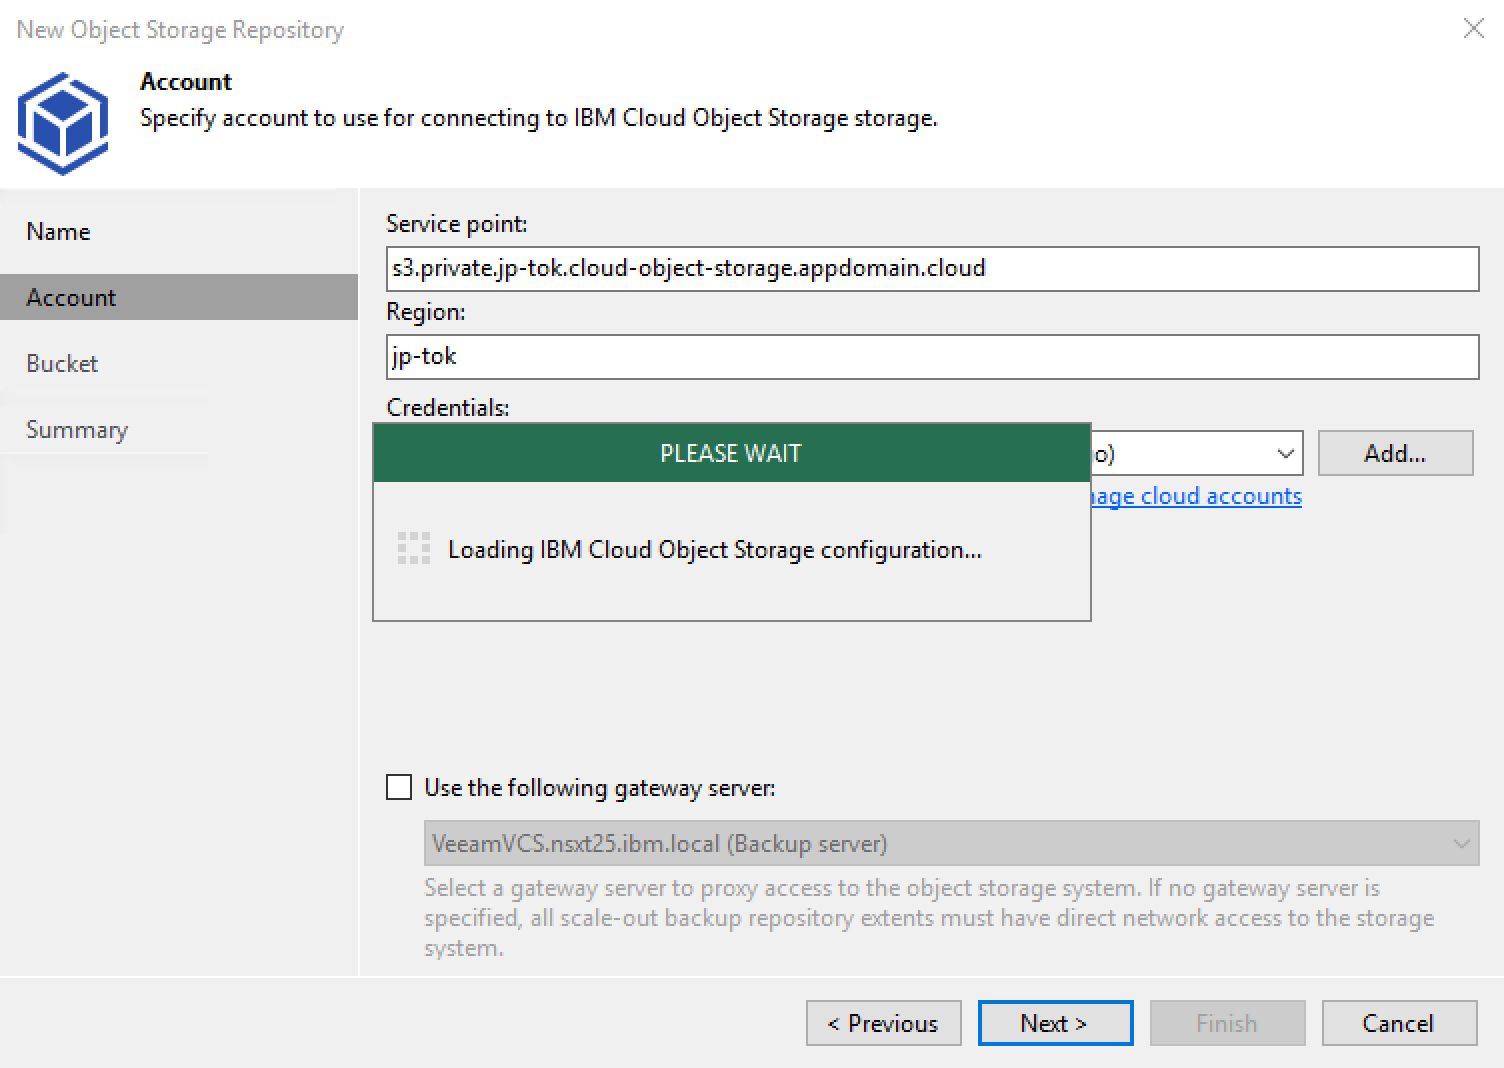Enable Use the following gateway server

[x=399, y=788]
